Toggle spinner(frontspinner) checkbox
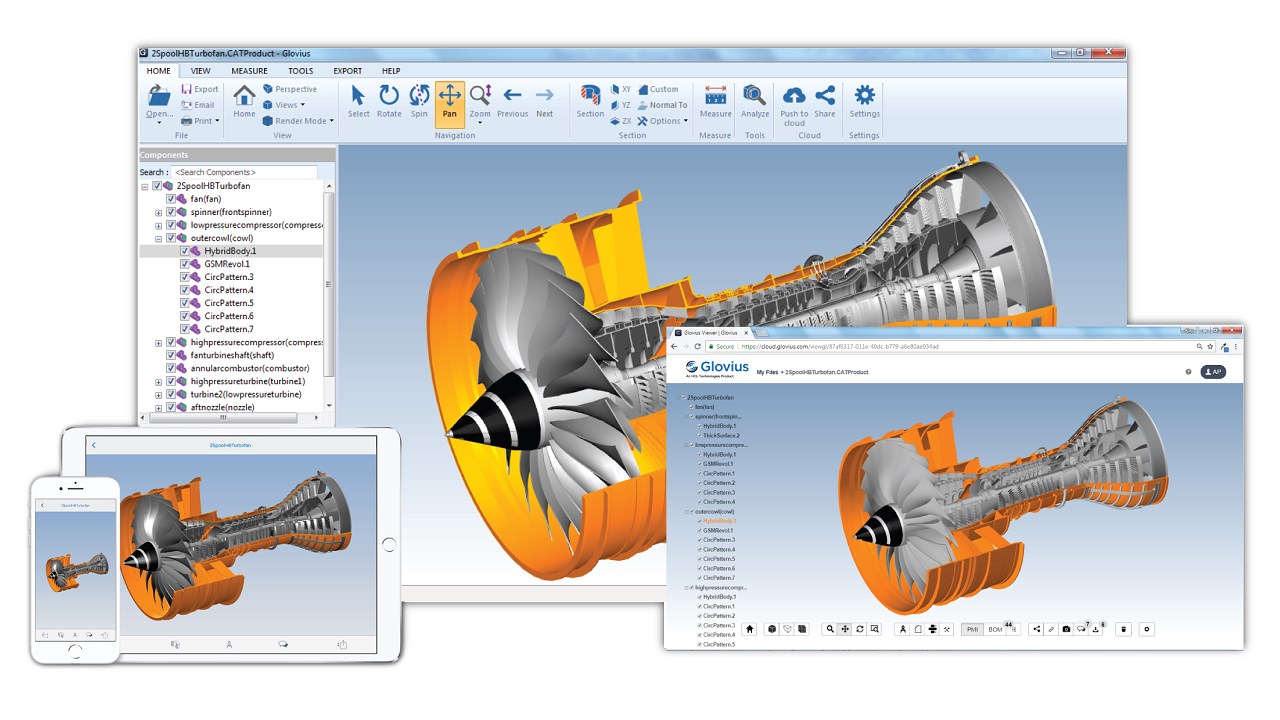Screen dimensions: 1280x720 click(171, 212)
